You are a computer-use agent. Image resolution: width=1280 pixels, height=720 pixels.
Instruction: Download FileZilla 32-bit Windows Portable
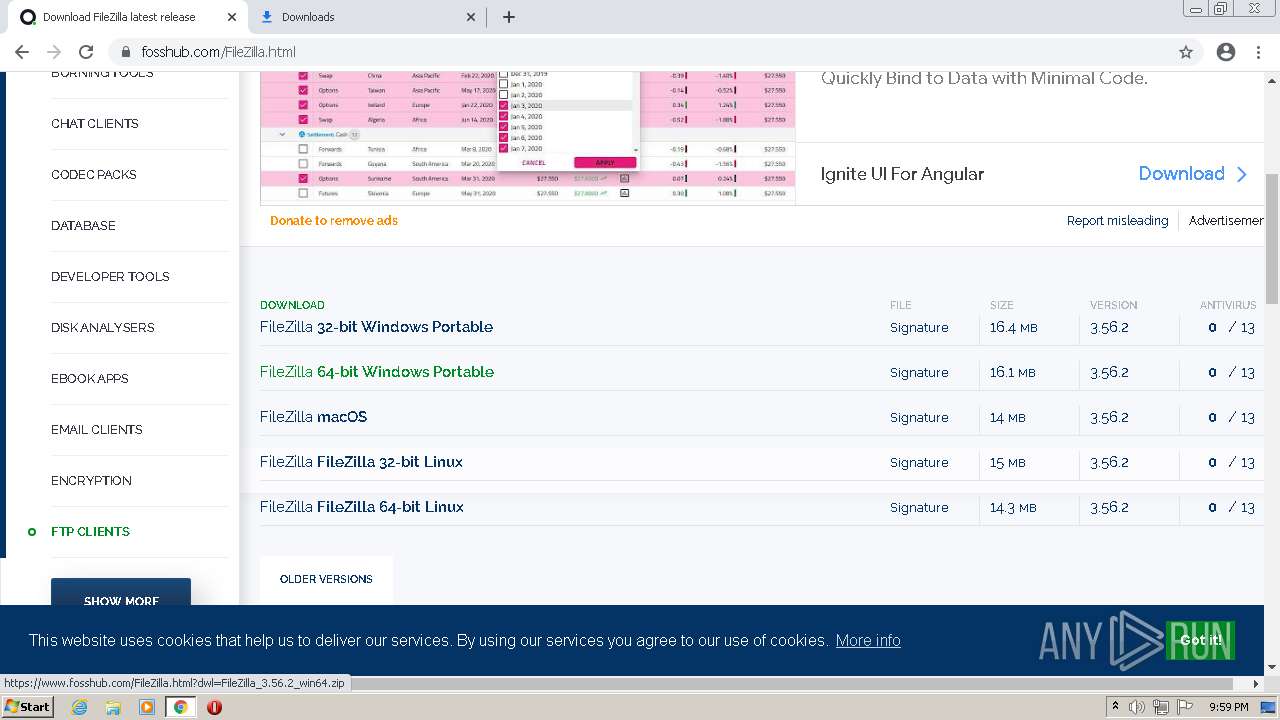coord(376,327)
